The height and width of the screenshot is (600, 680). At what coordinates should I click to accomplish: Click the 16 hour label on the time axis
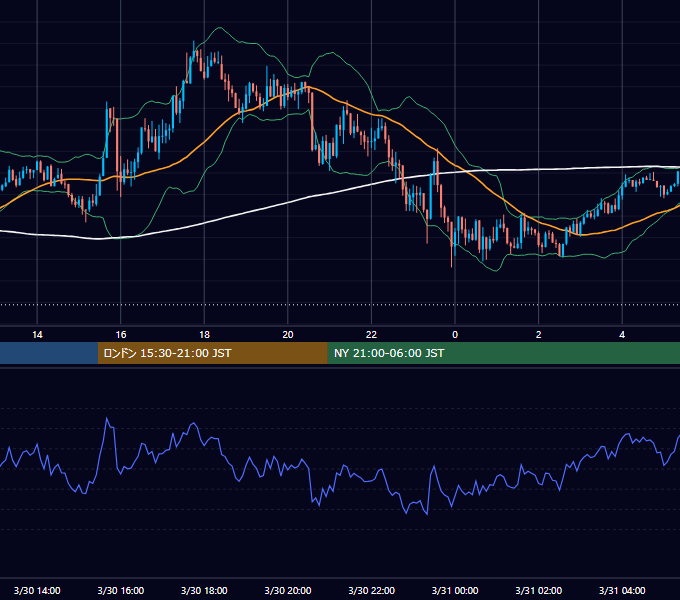pos(121,335)
